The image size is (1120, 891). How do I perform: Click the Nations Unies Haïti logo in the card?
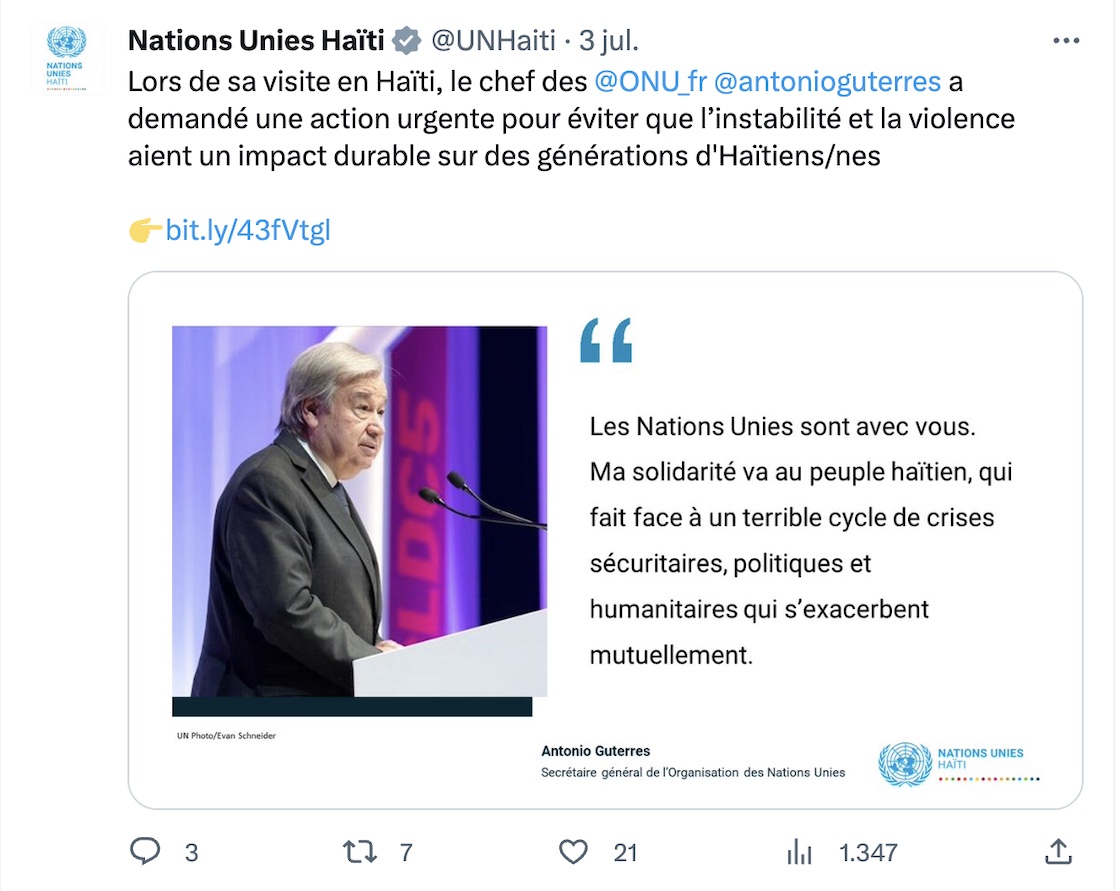[957, 764]
